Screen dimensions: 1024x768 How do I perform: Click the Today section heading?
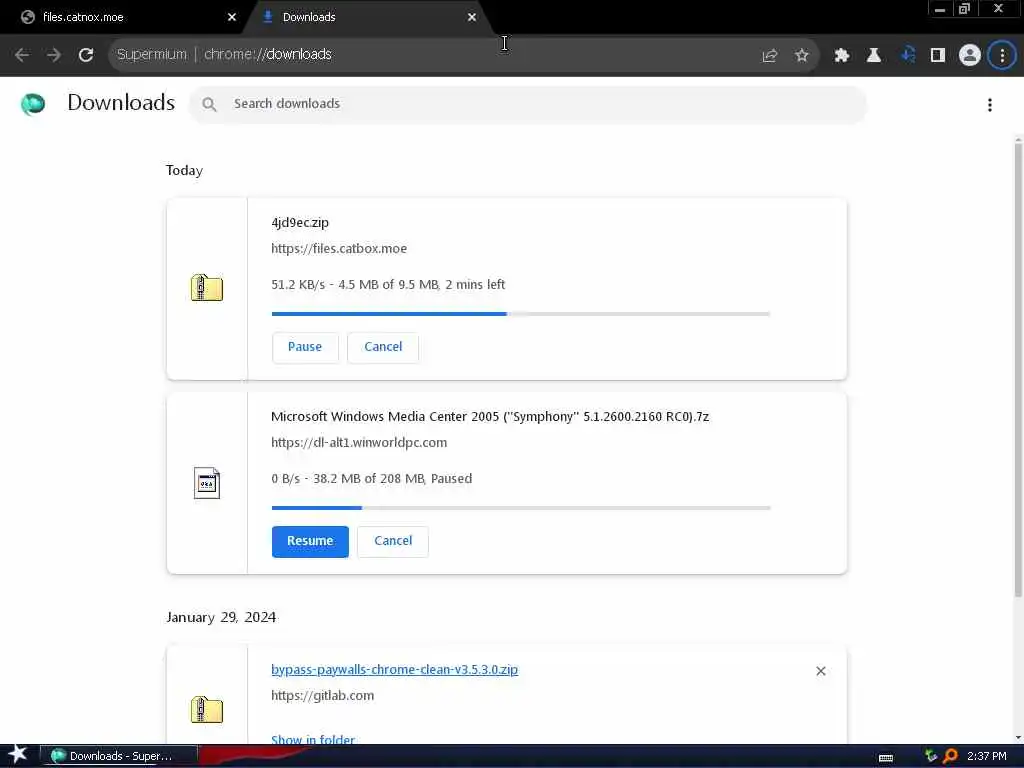tap(184, 170)
